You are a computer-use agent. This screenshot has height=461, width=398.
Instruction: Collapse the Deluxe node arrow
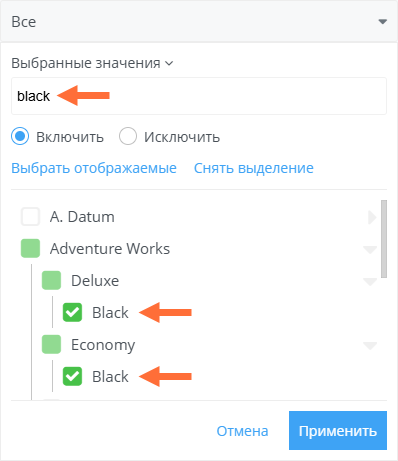pos(370,282)
